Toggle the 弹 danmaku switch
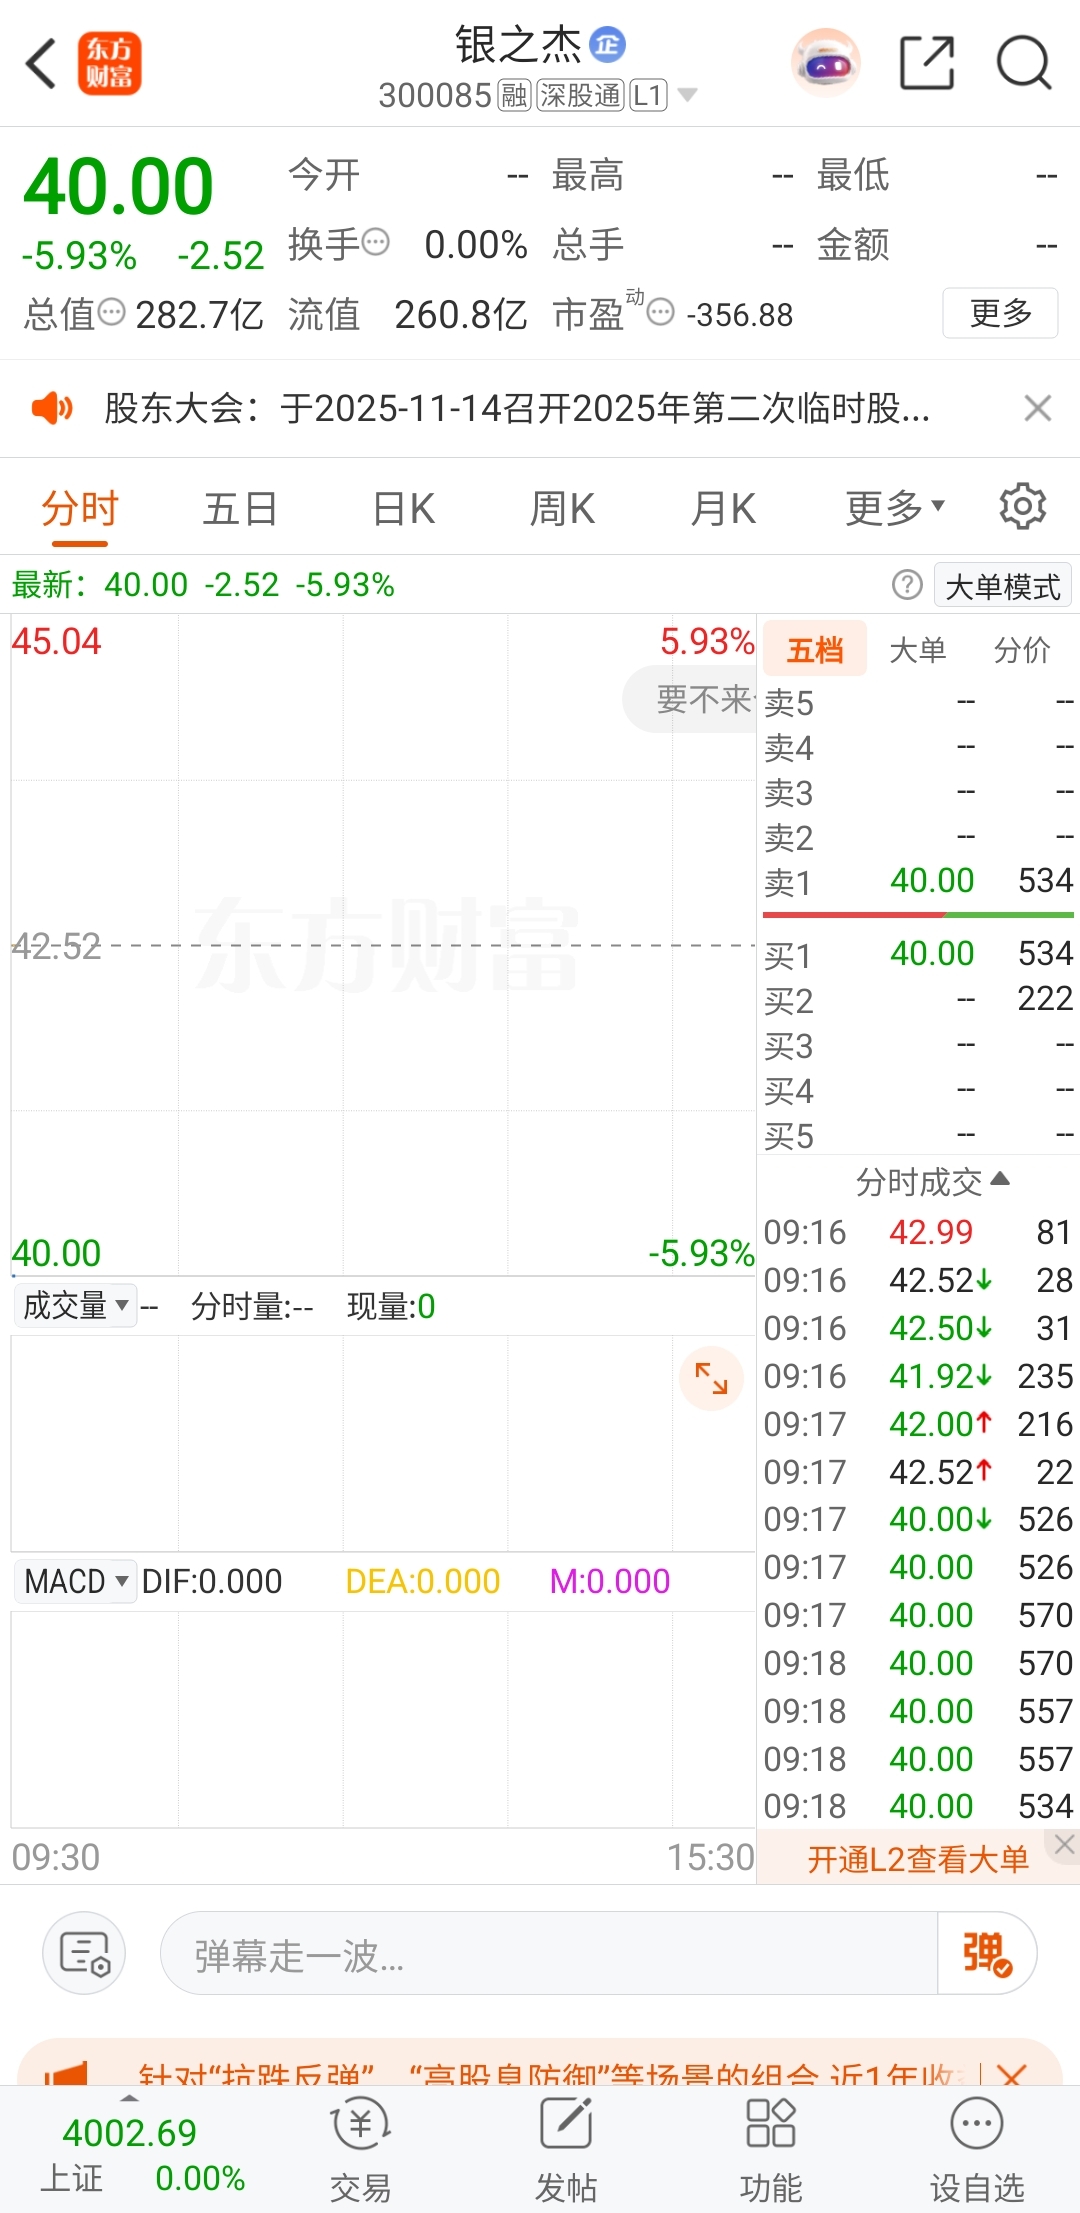Screen dimensions: 1080x2213 [x=986, y=1954]
